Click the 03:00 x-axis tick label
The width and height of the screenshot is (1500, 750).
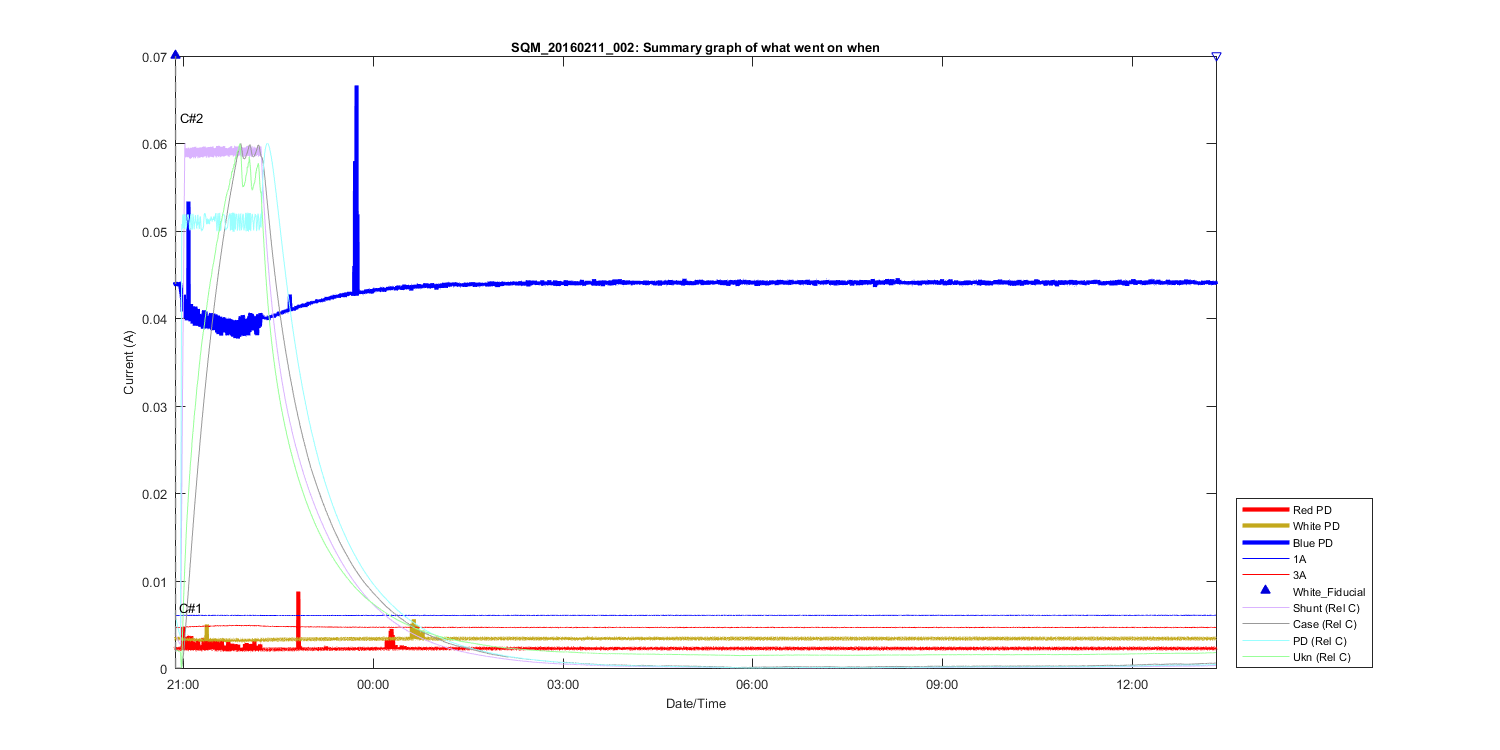tap(563, 686)
